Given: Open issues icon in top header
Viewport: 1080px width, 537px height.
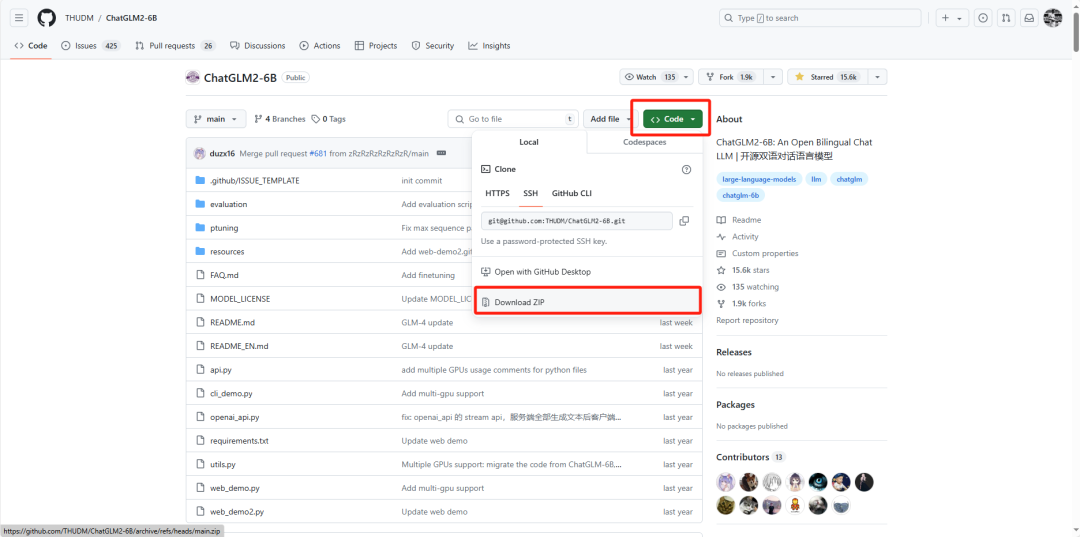Looking at the screenshot, I should coord(983,19).
